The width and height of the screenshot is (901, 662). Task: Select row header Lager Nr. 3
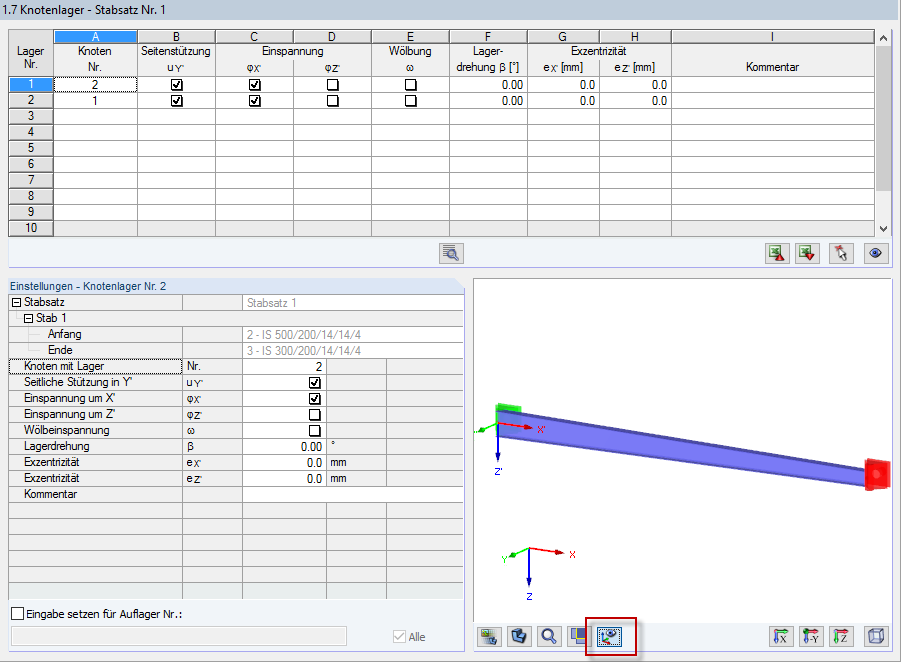point(31,116)
